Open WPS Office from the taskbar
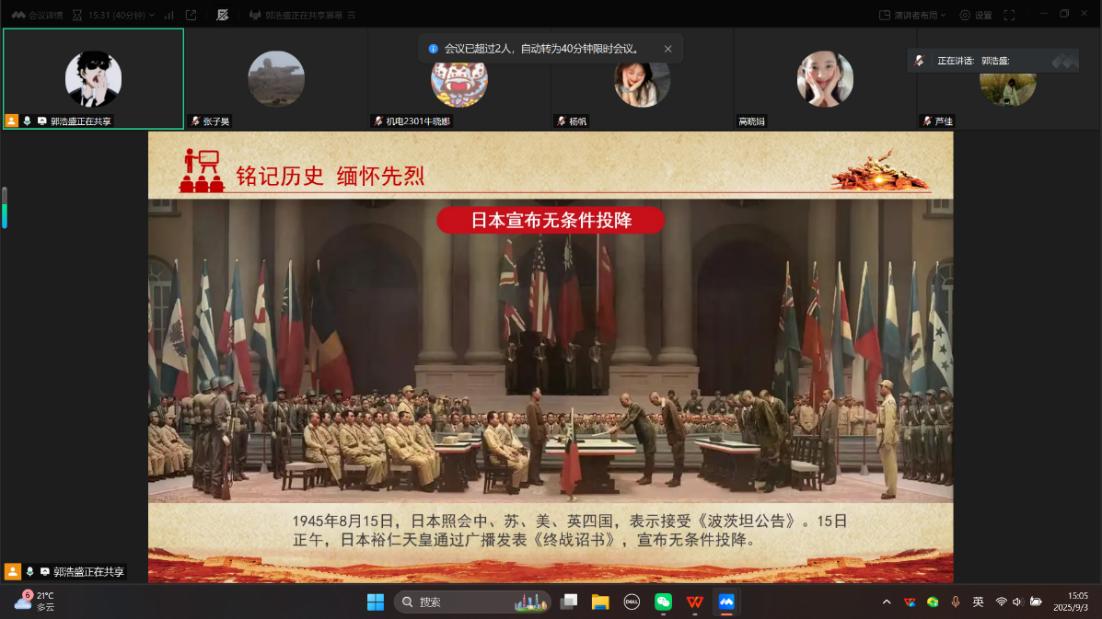This screenshot has width=1102, height=619. point(695,602)
